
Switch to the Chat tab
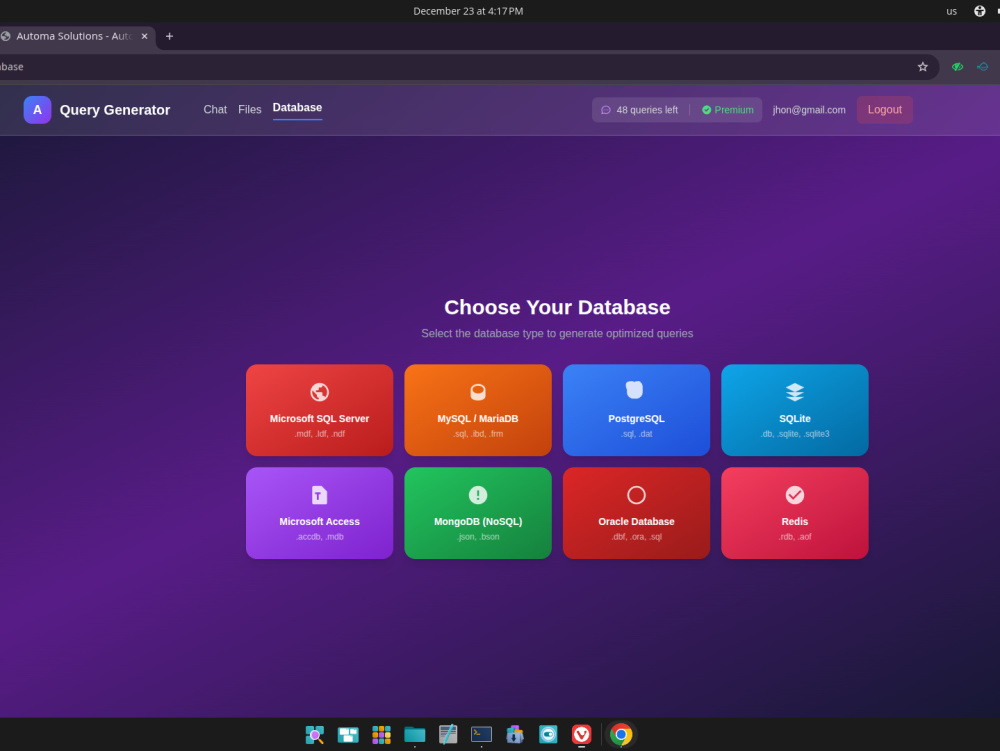(x=215, y=110)
